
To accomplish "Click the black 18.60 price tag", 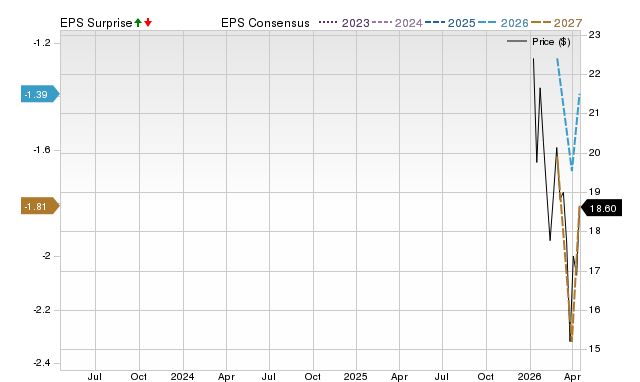I will click(601, 209).
